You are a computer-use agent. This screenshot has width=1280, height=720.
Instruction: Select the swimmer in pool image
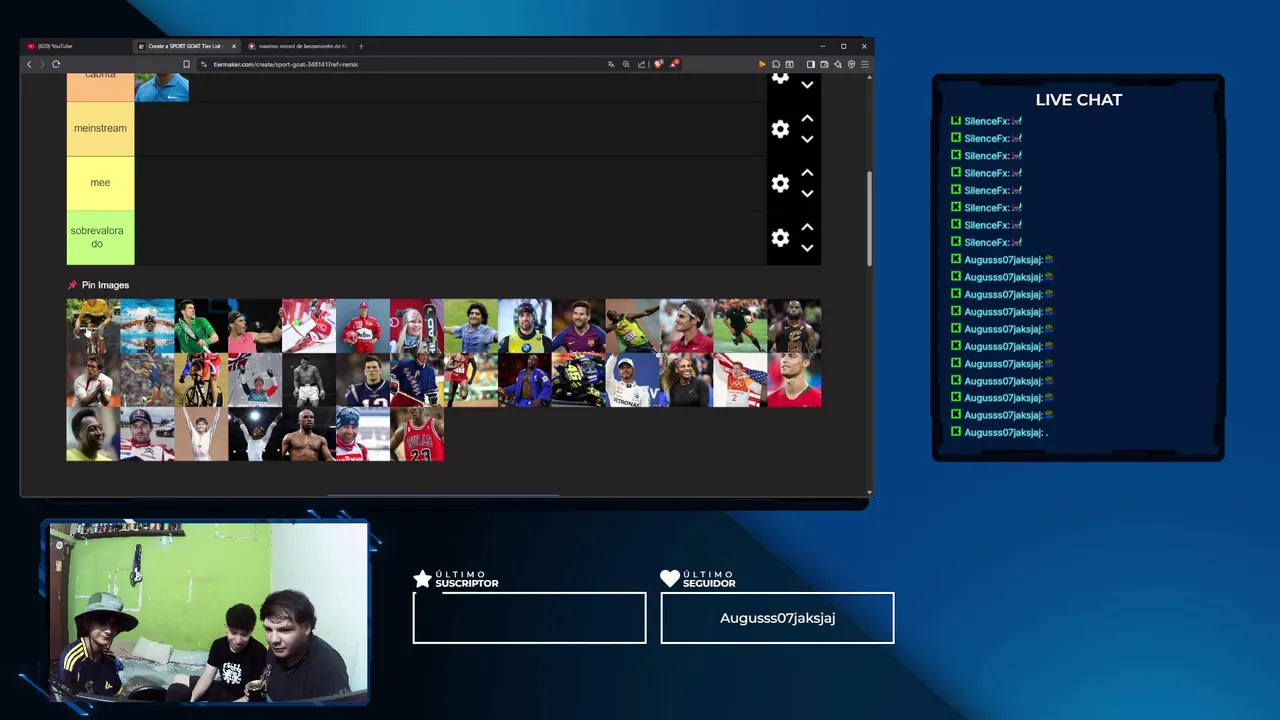point(147,326)
